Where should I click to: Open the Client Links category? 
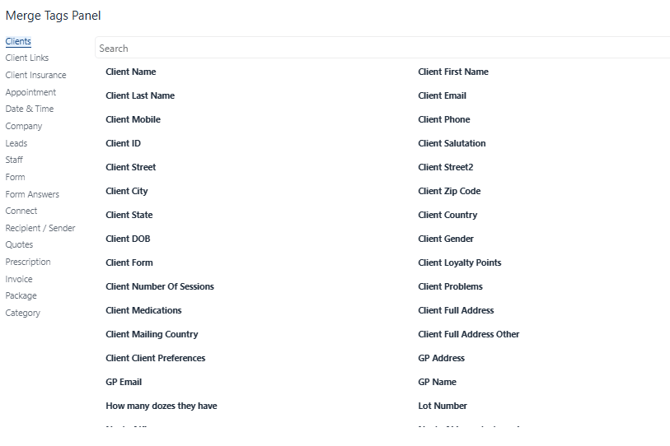pos(27,58)
